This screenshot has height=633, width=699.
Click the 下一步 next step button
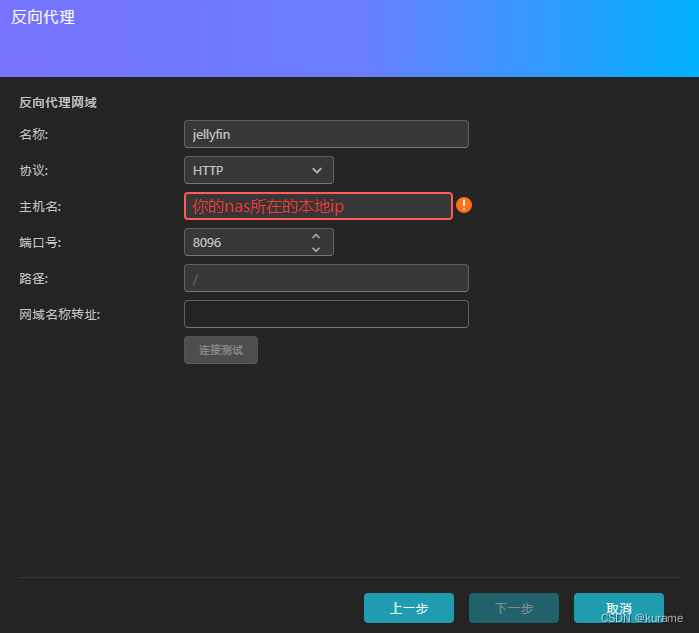pyautogui.click(x=514, y=608)
